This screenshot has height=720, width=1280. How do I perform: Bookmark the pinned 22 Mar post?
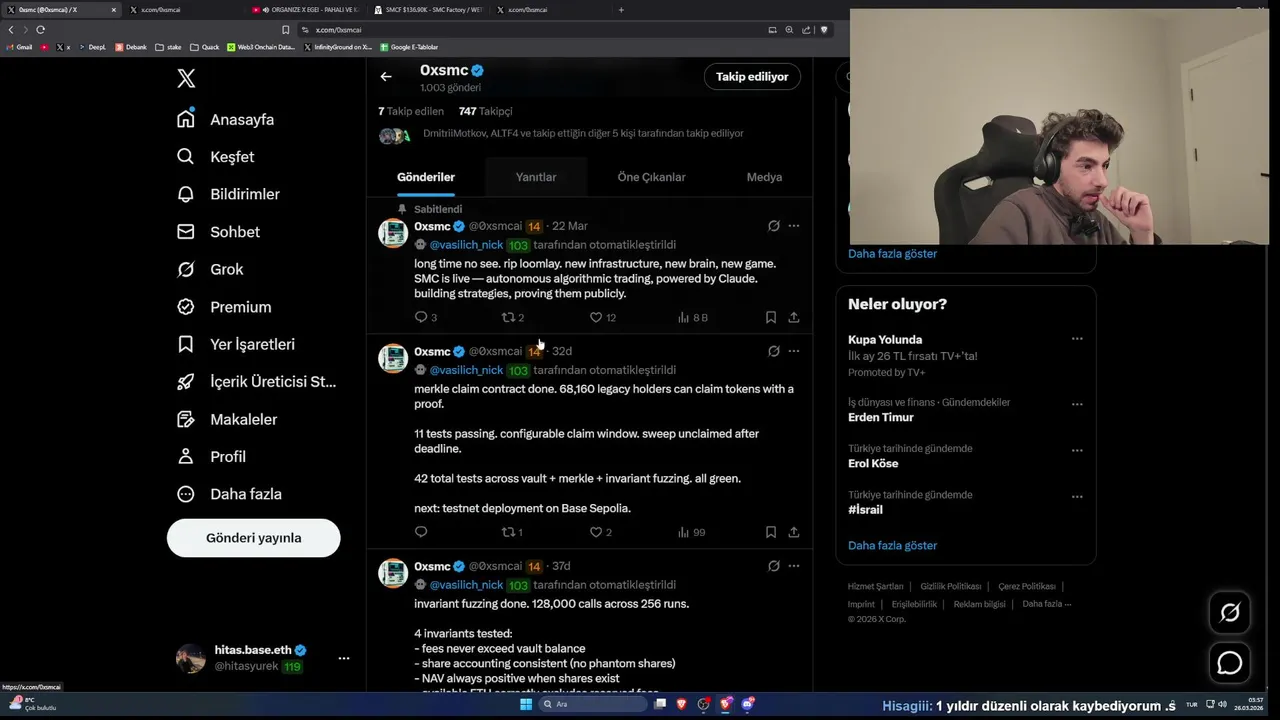pos(771,317)
